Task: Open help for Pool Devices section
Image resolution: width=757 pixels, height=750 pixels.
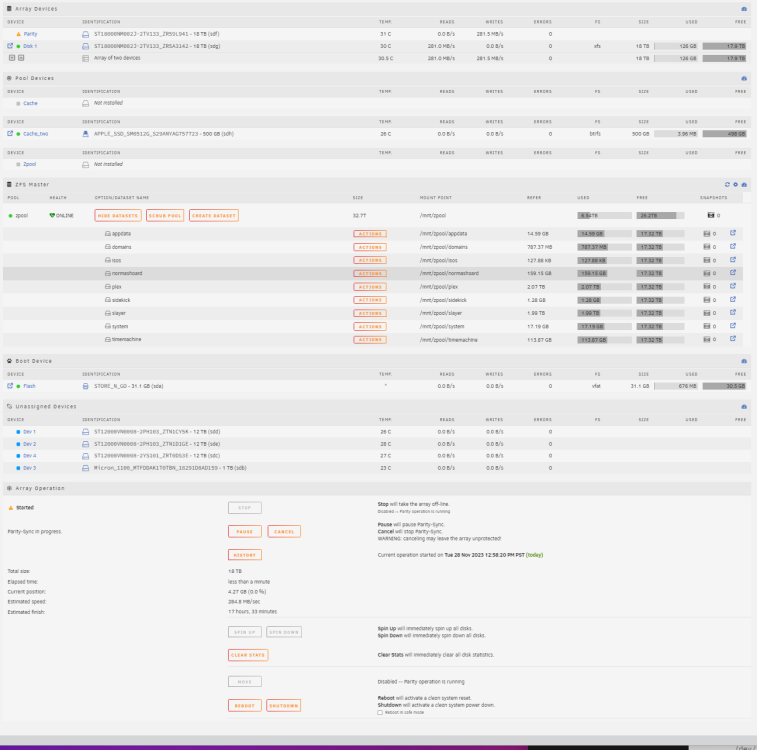Action: coord(743,78)
